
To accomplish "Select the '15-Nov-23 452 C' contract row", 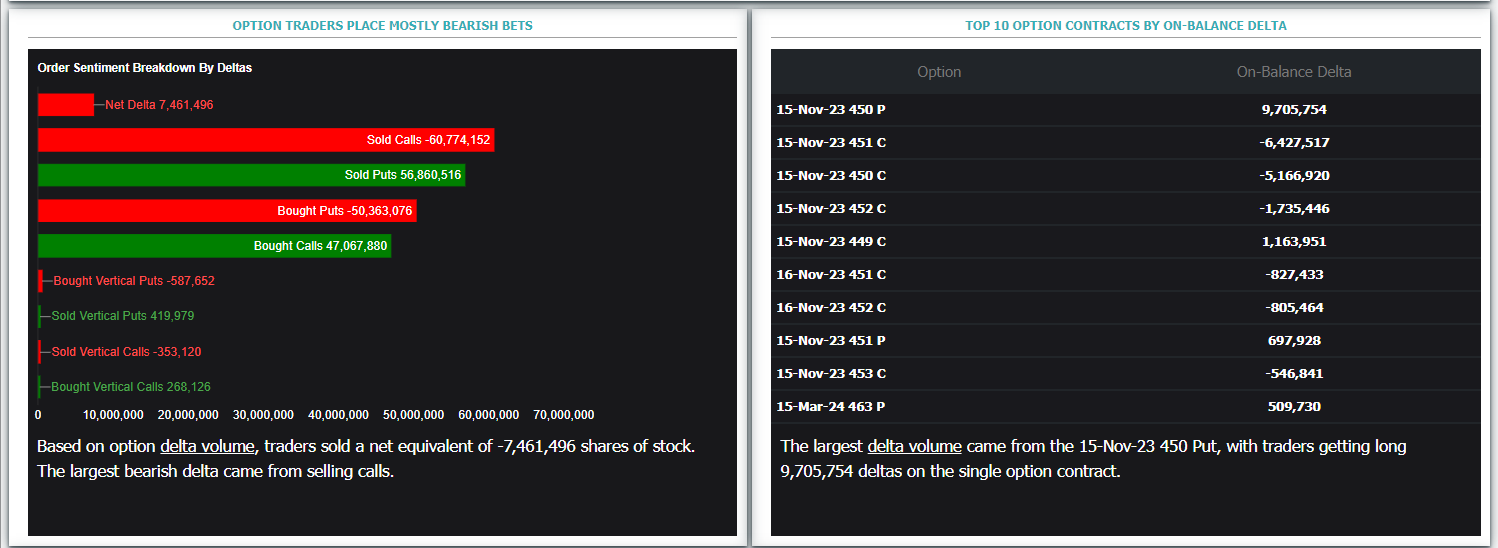I will click(x=1126, y=209).
